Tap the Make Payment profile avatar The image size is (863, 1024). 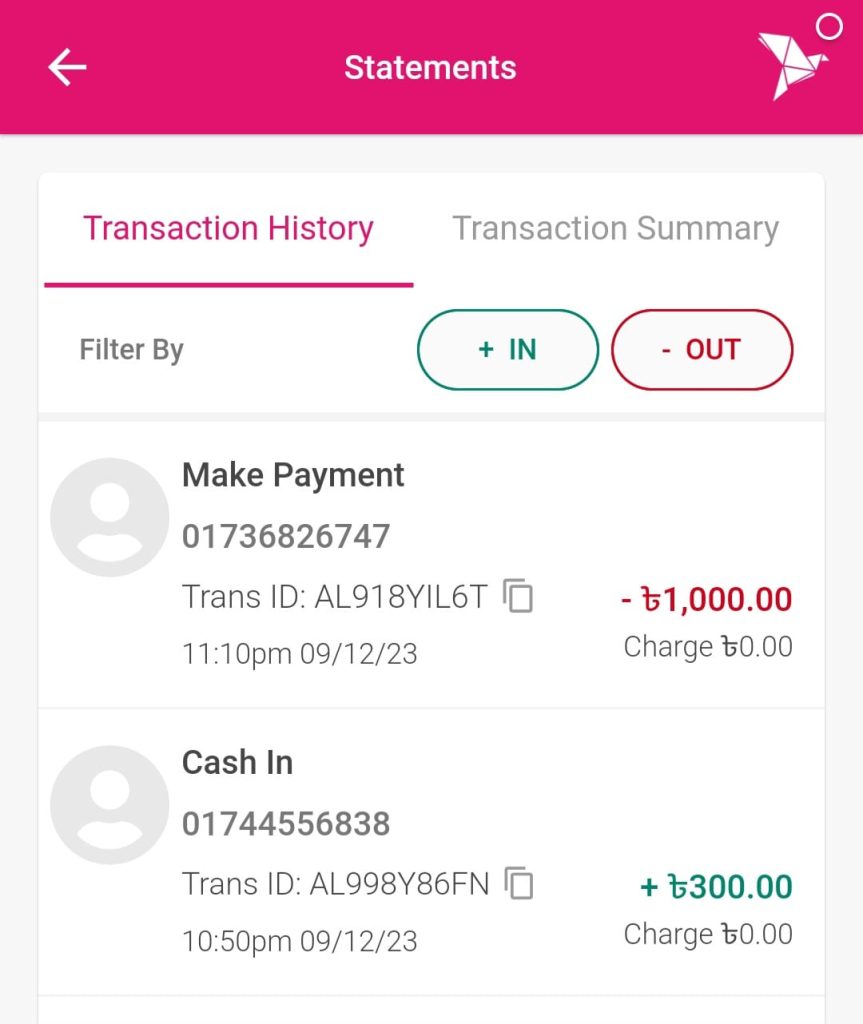(109, 517)
